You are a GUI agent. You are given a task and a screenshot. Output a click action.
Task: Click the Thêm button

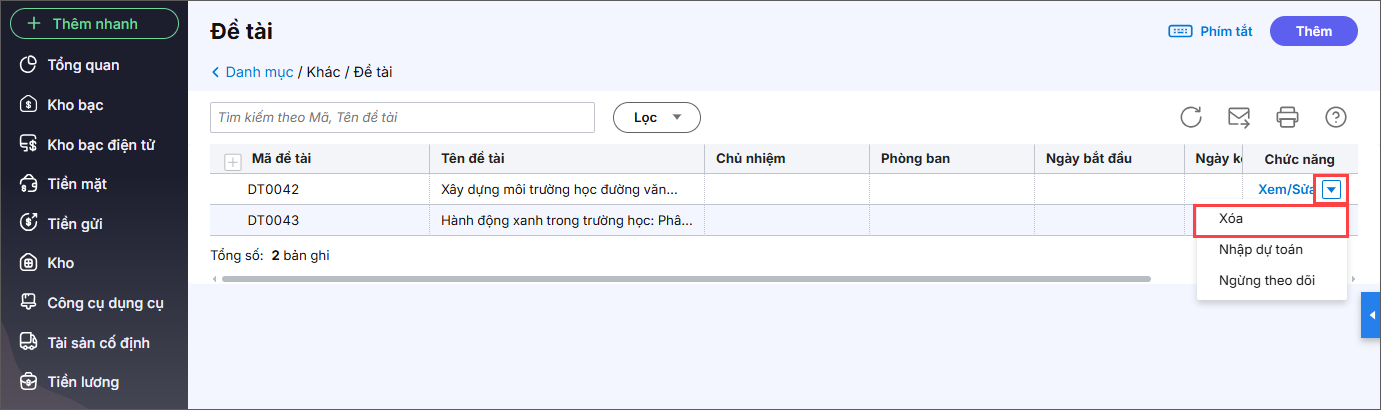click(x=1313, y=31)
